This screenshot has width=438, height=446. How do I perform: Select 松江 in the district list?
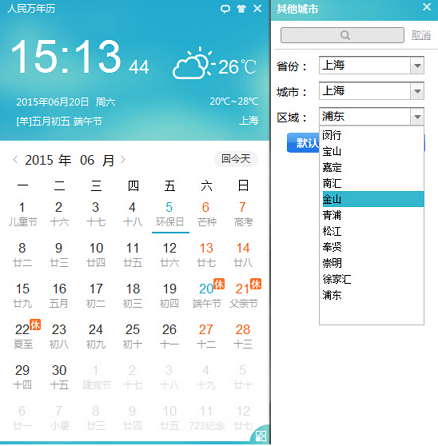(372, 231)
